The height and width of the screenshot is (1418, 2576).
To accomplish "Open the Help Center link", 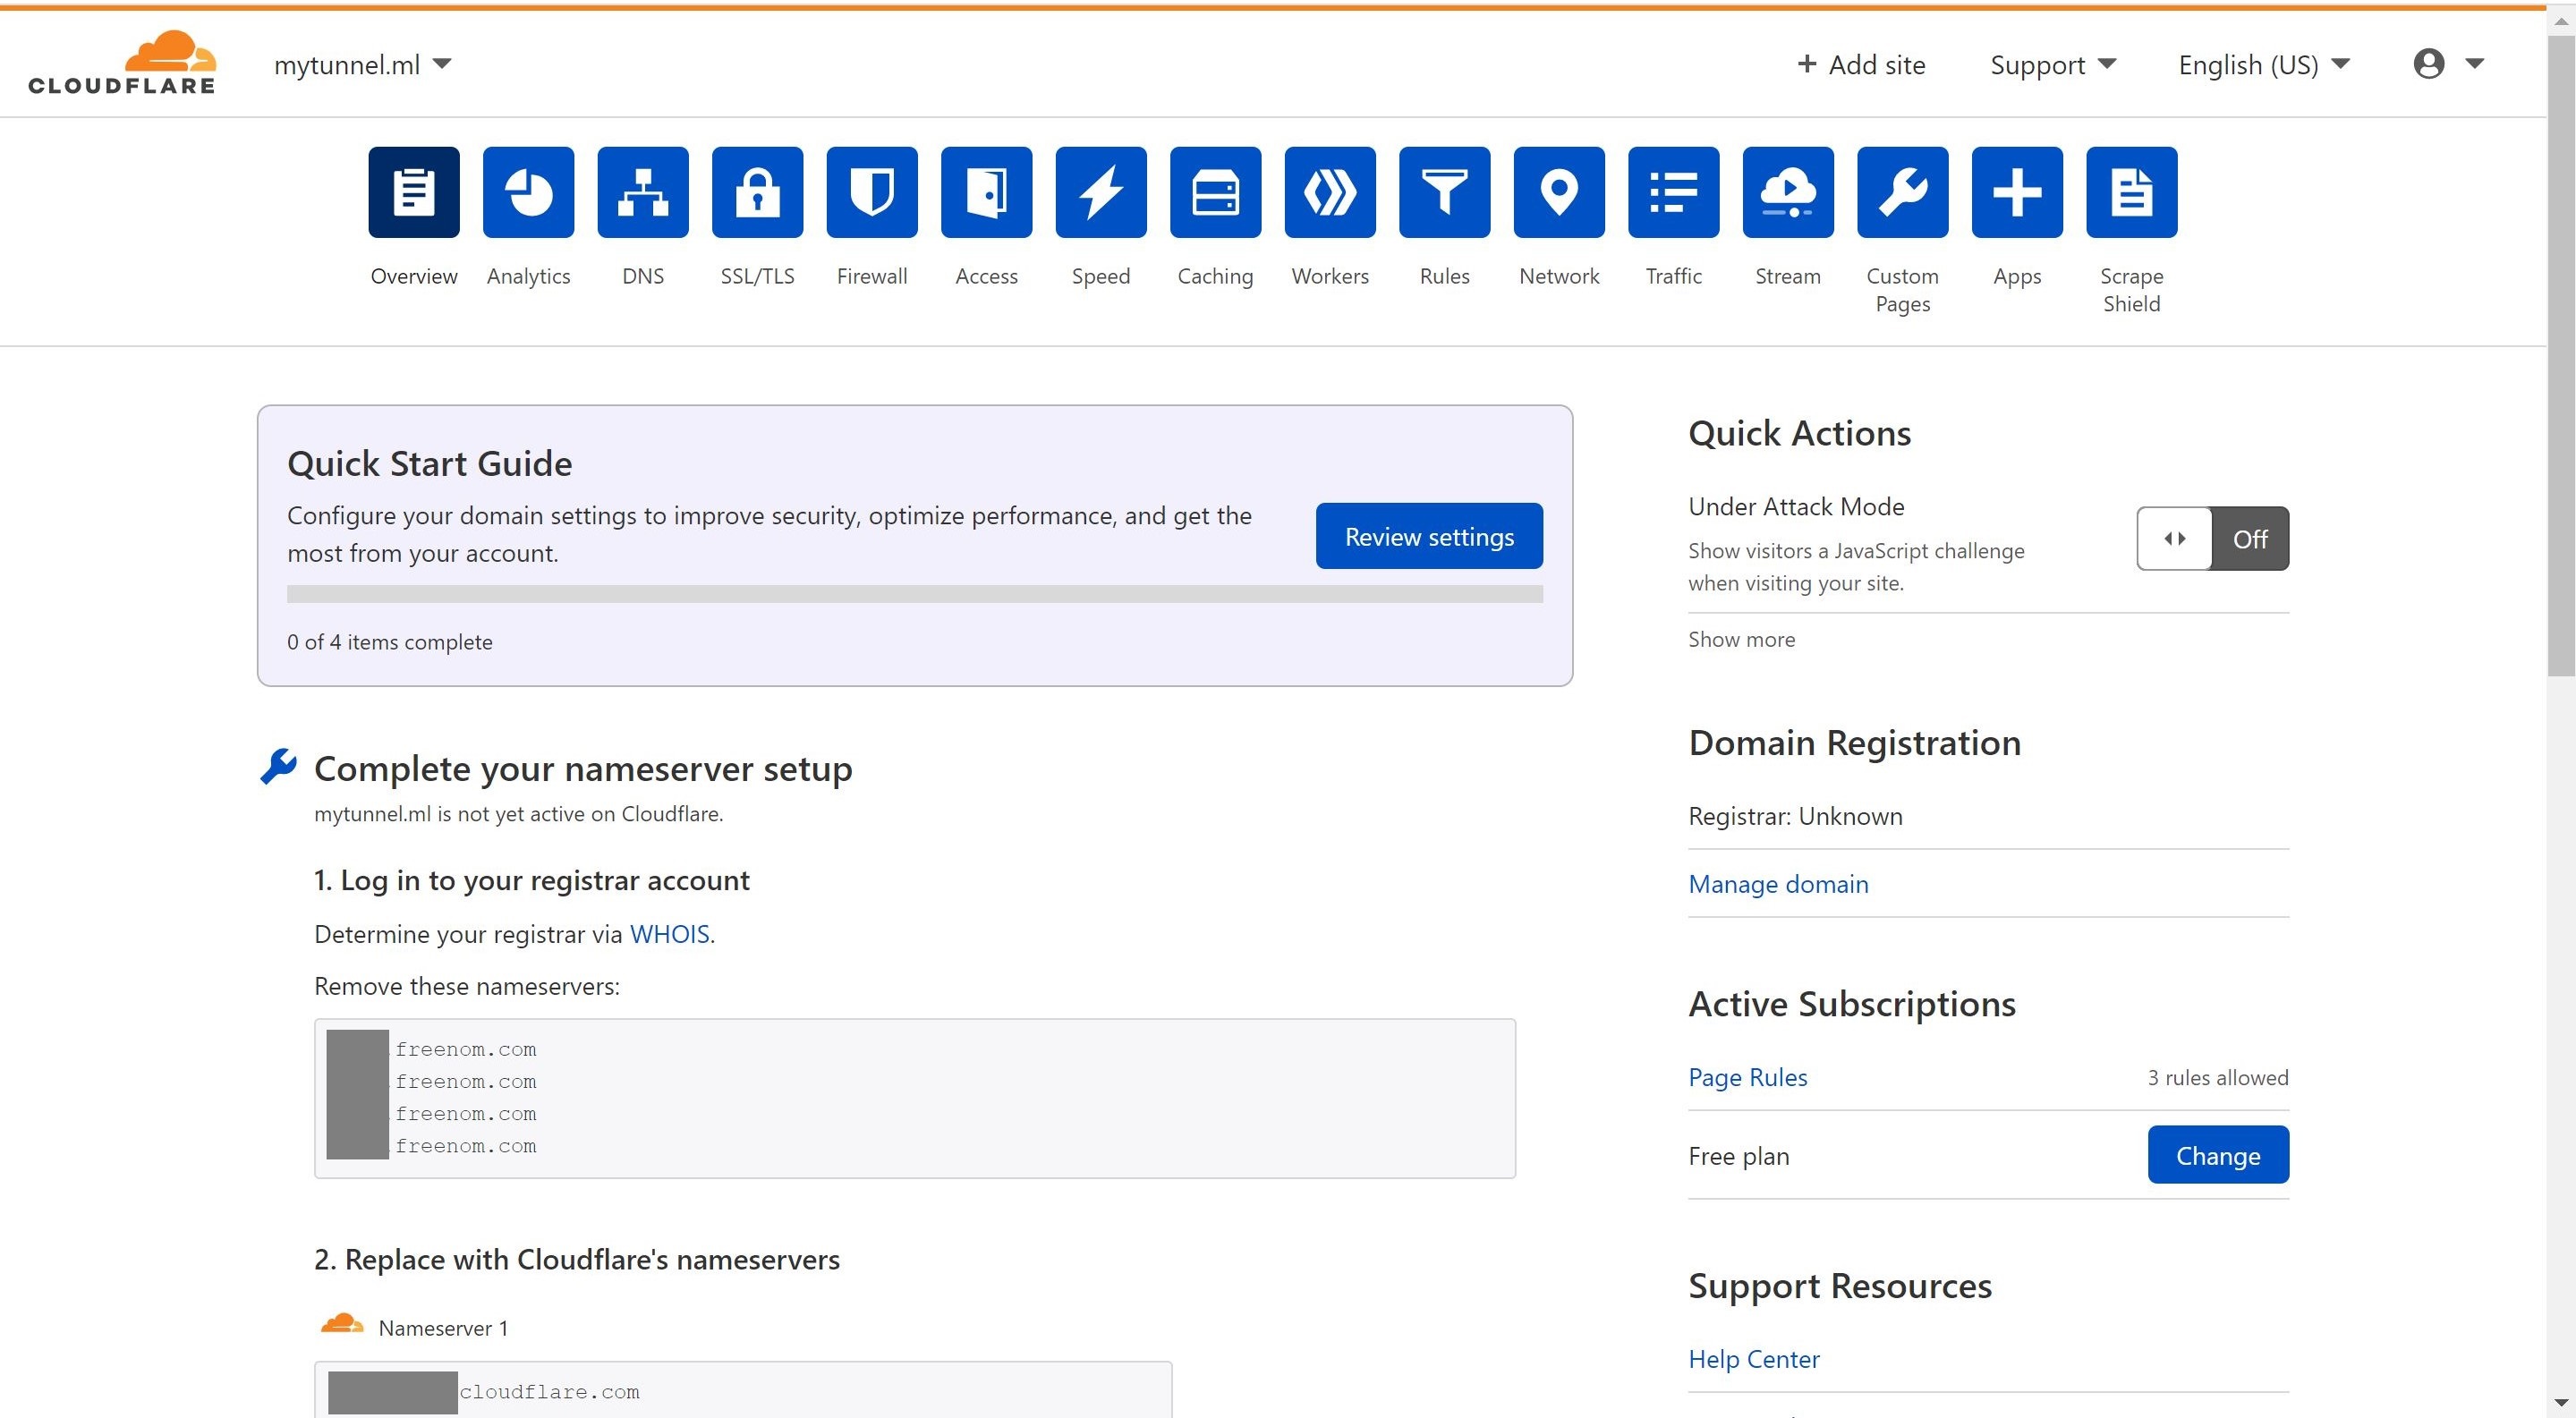I will click(1754, 1359).
